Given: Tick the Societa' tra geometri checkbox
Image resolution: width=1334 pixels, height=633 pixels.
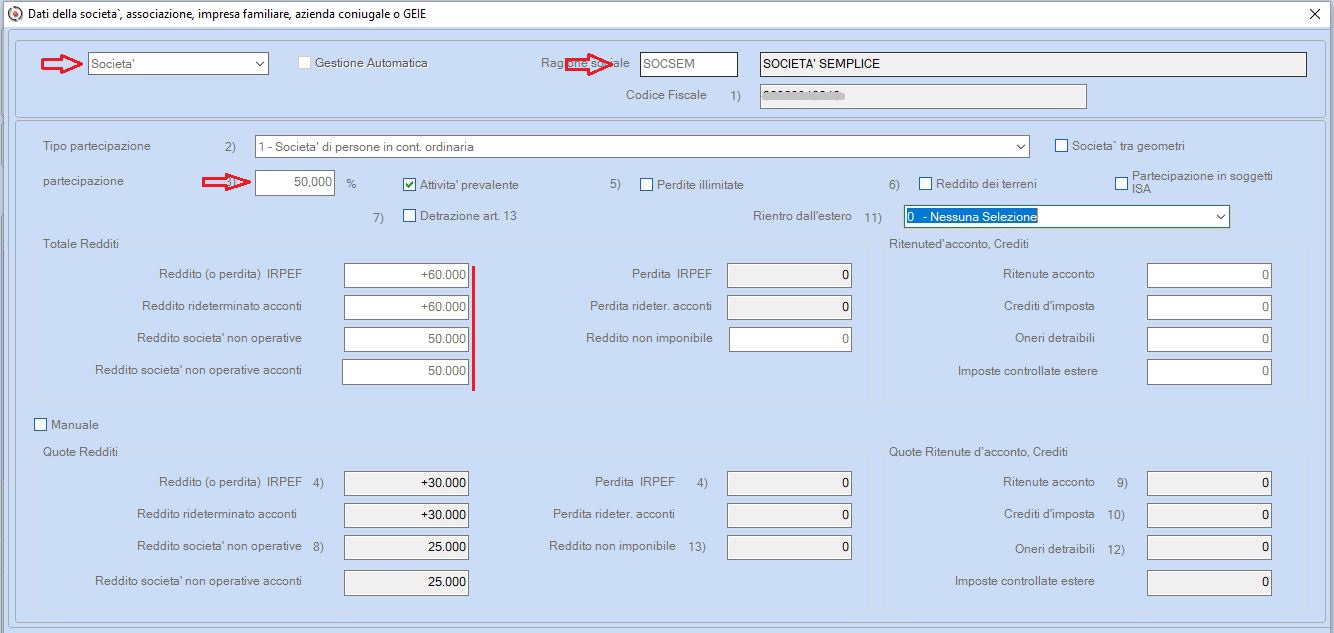Looking at the screenshot, I should tap(1062, 146).
